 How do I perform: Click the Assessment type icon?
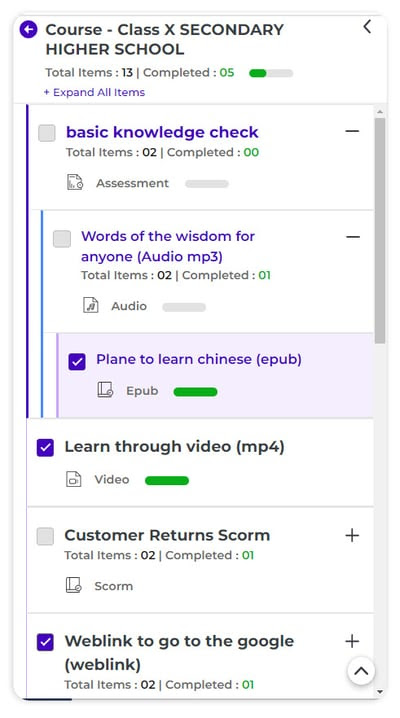pyautogui.click(x=75, y=183)
